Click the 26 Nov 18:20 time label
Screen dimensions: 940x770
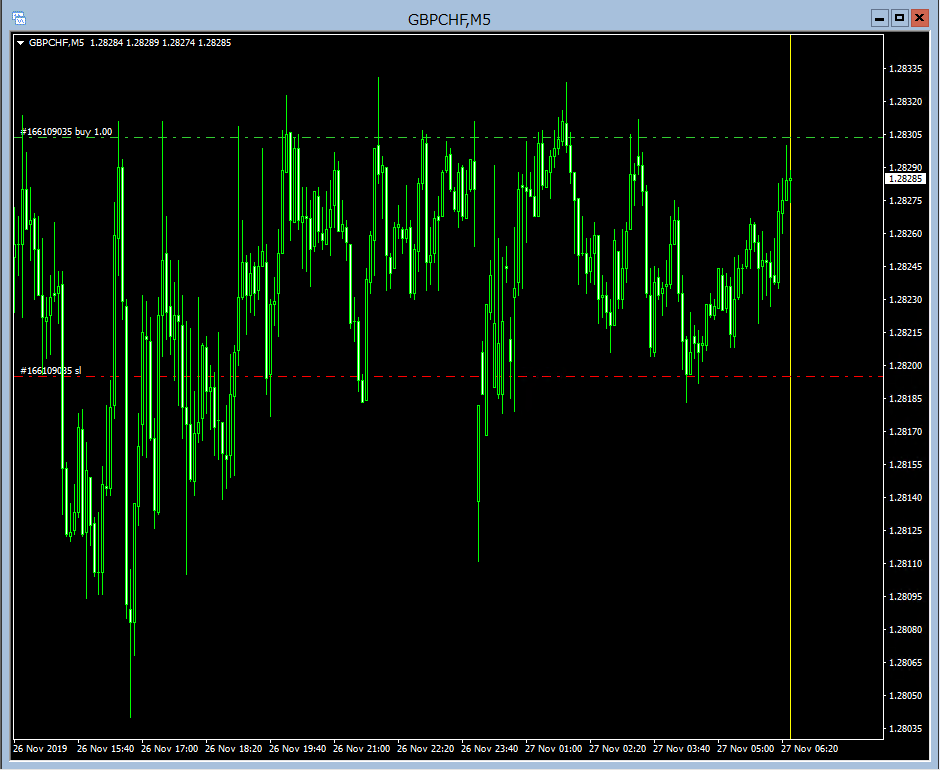[x=234, y=748]
